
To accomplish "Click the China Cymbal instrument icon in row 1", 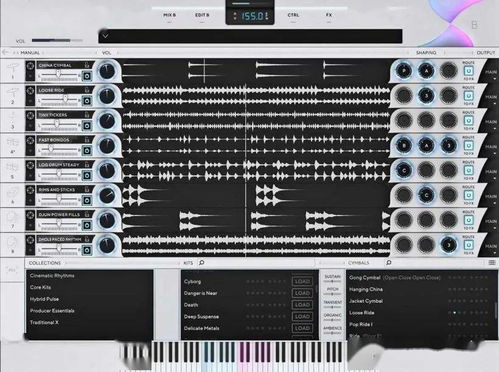I will [x=13, y=68].
